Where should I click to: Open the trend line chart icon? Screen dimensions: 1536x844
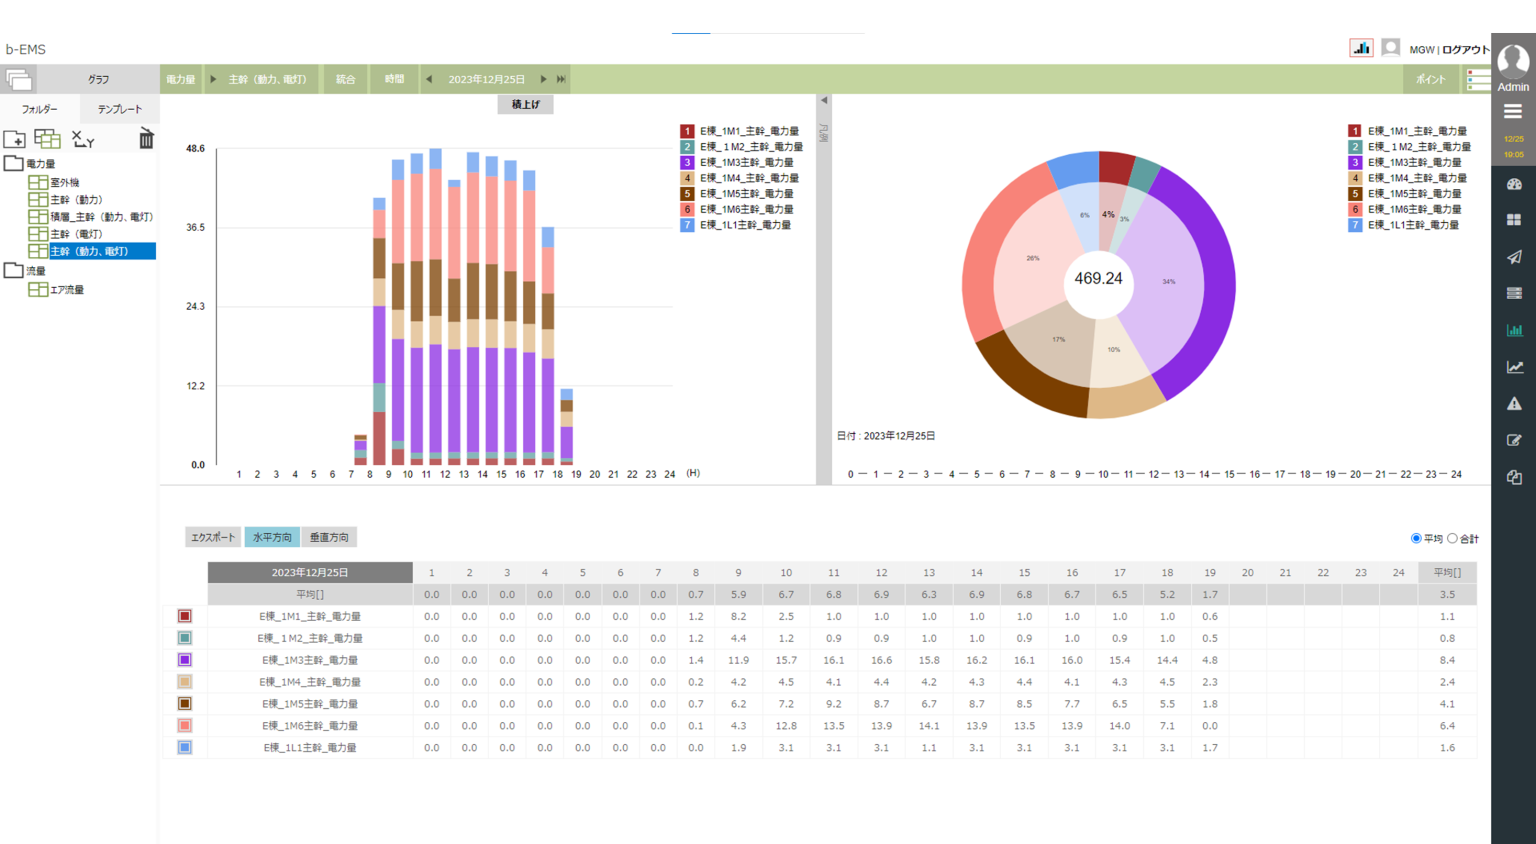point(1513,367)
